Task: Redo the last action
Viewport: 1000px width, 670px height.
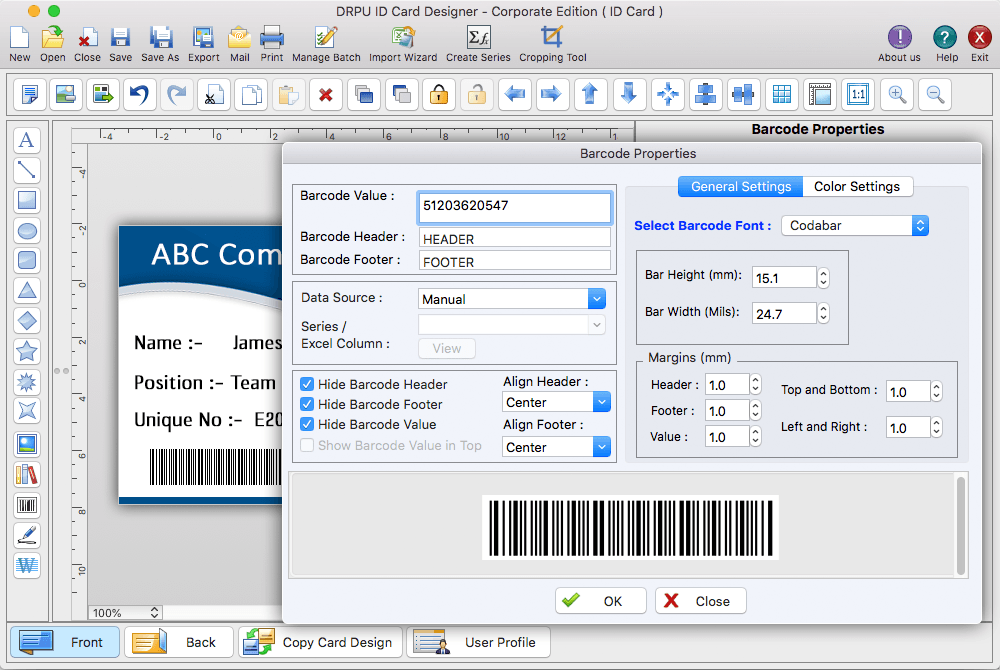Action: 177,94
